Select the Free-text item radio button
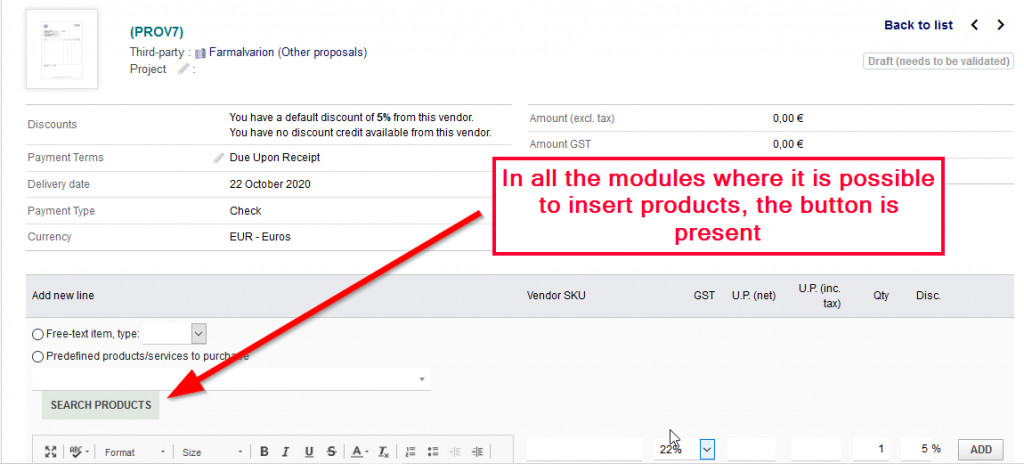 pyautogui.click(x=38, y=334)
